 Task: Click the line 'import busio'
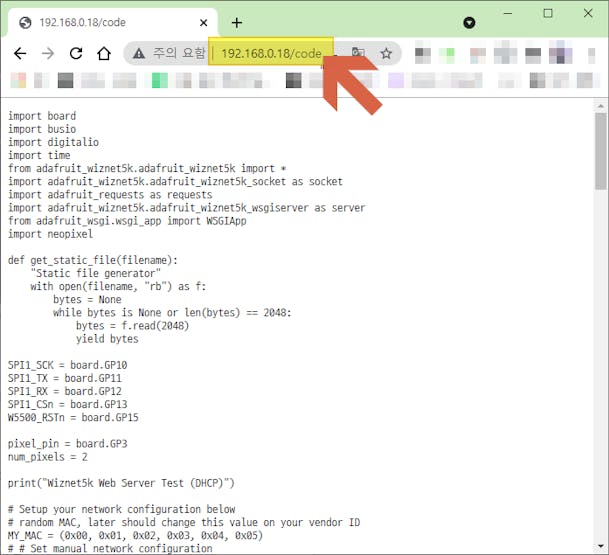42,129
